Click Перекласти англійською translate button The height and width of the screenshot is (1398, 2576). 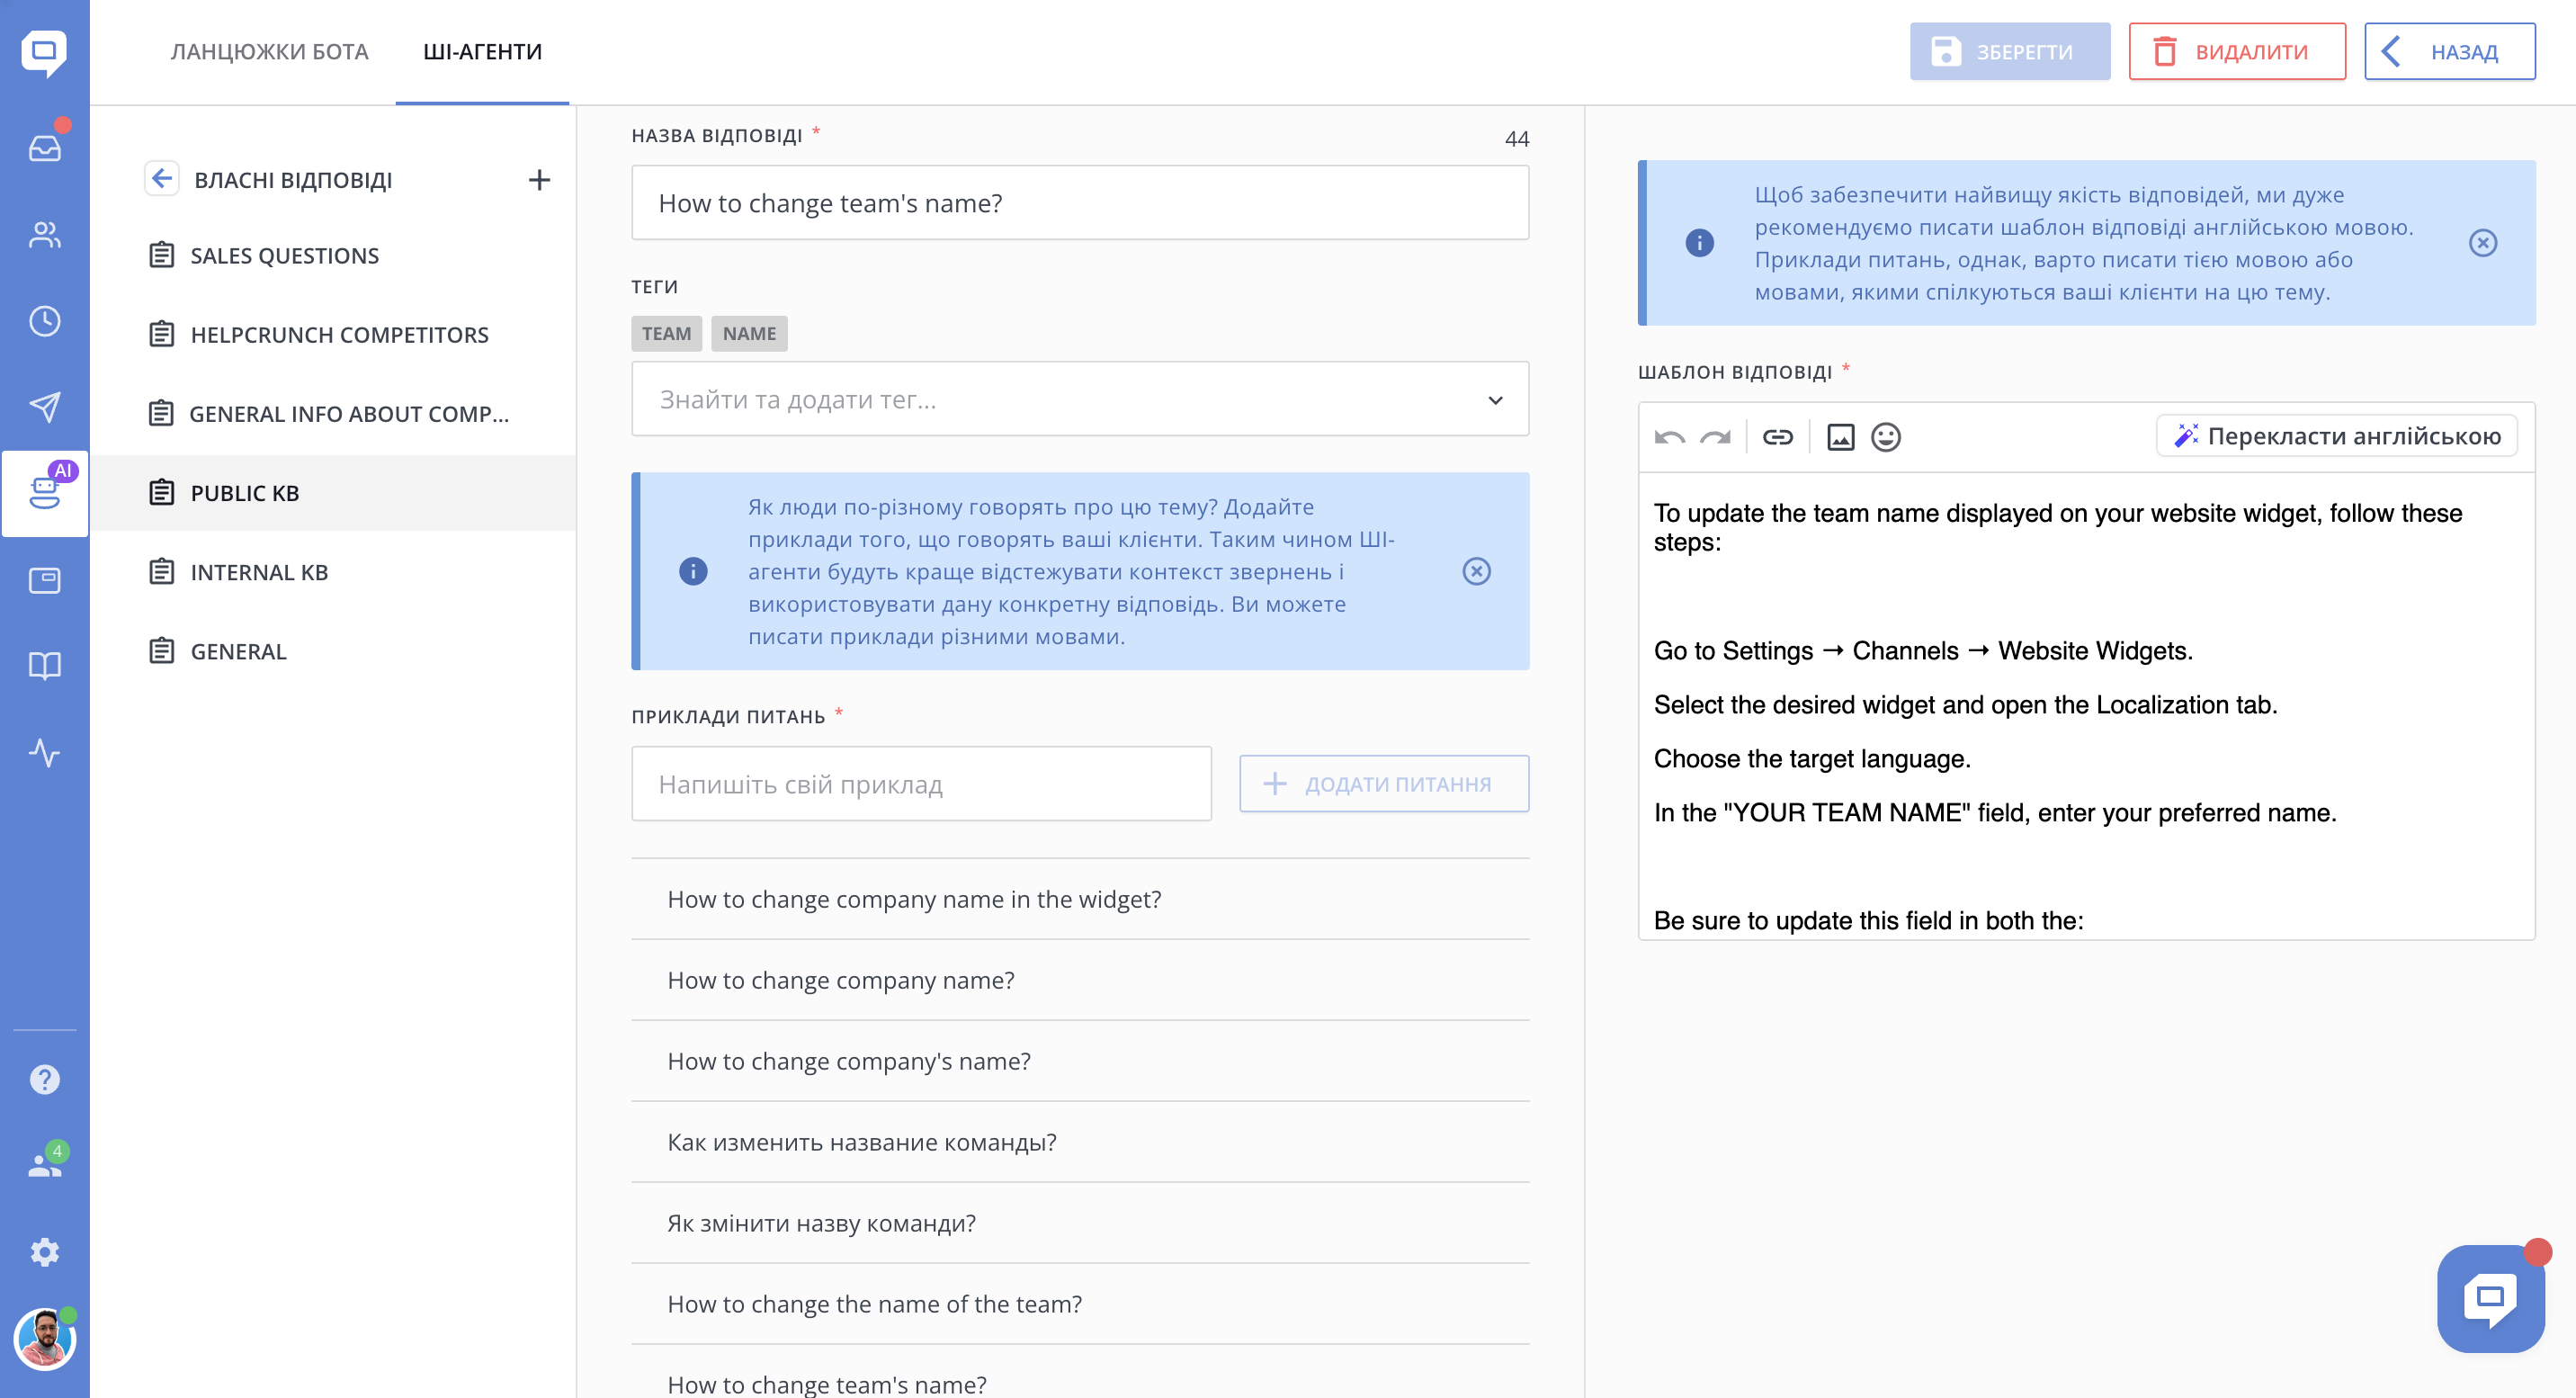pos(2337,436)
